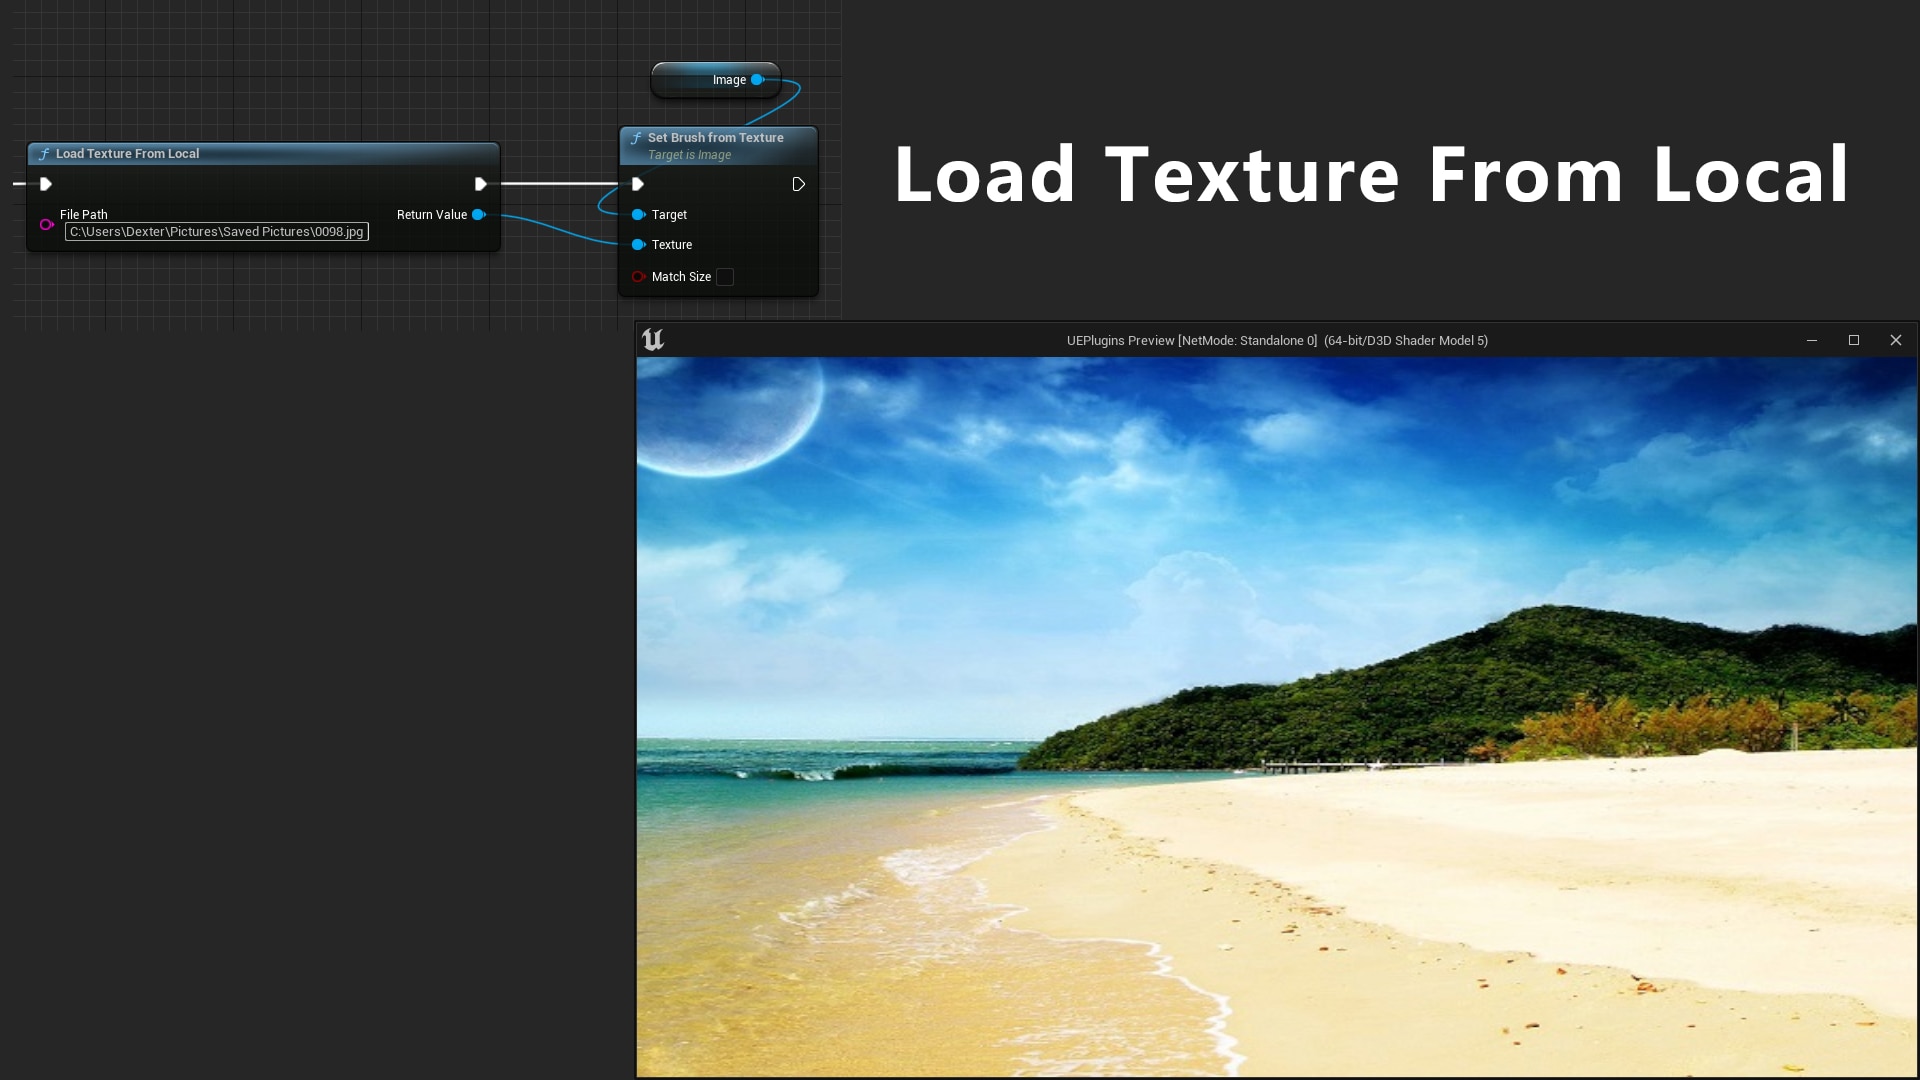Click the Unreal Engine logo in the preview window title bar
1920x1080 pixels.
click(x=653, y=340)
